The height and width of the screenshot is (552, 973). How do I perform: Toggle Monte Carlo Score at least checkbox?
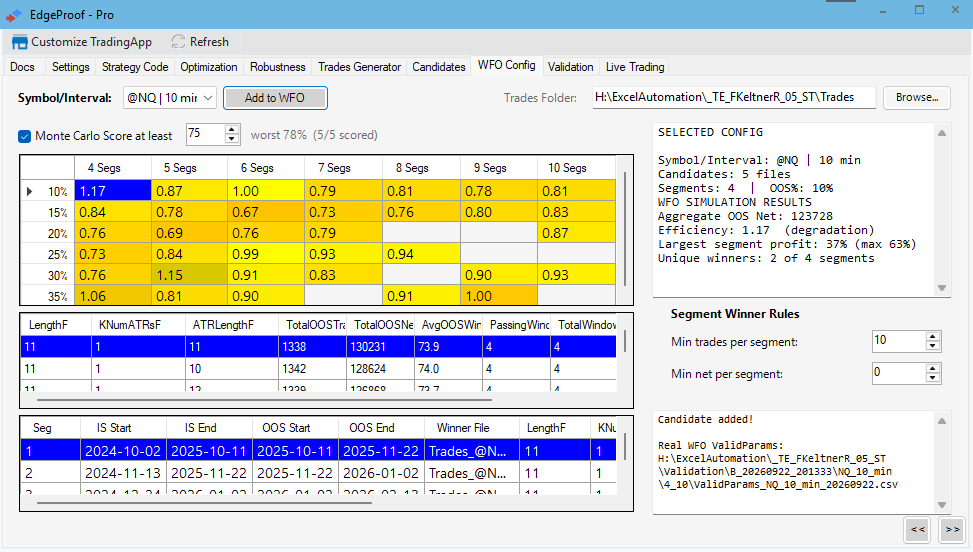24,136
